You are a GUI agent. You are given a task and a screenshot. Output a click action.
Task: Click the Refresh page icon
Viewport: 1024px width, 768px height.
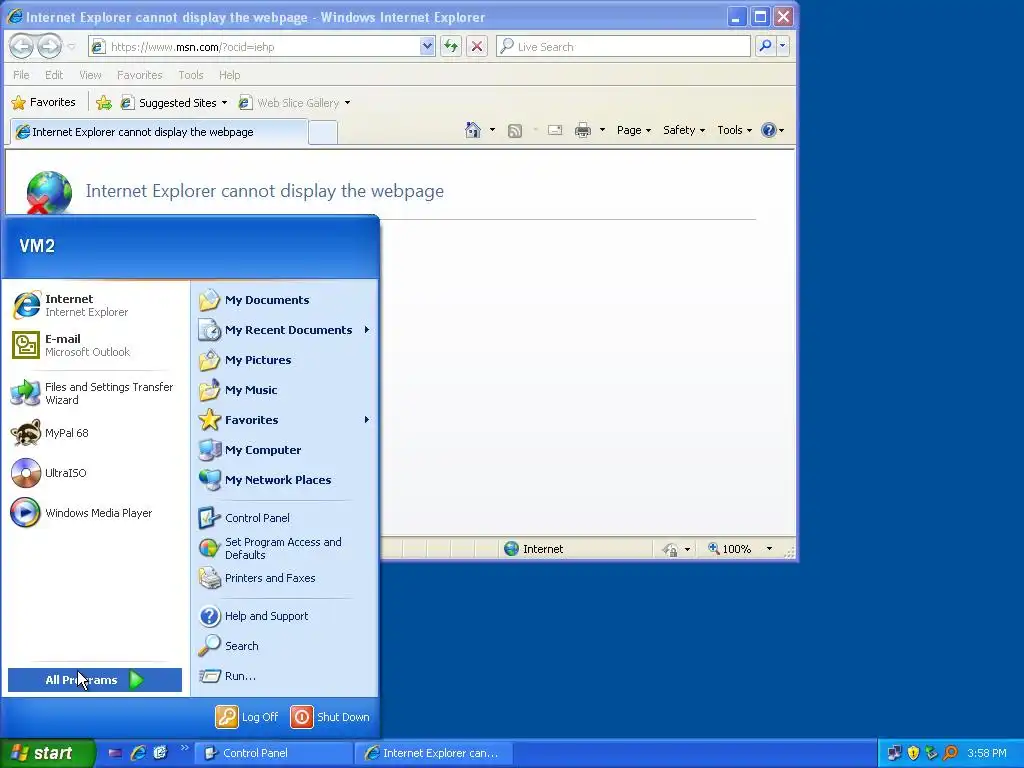[451, 46]
